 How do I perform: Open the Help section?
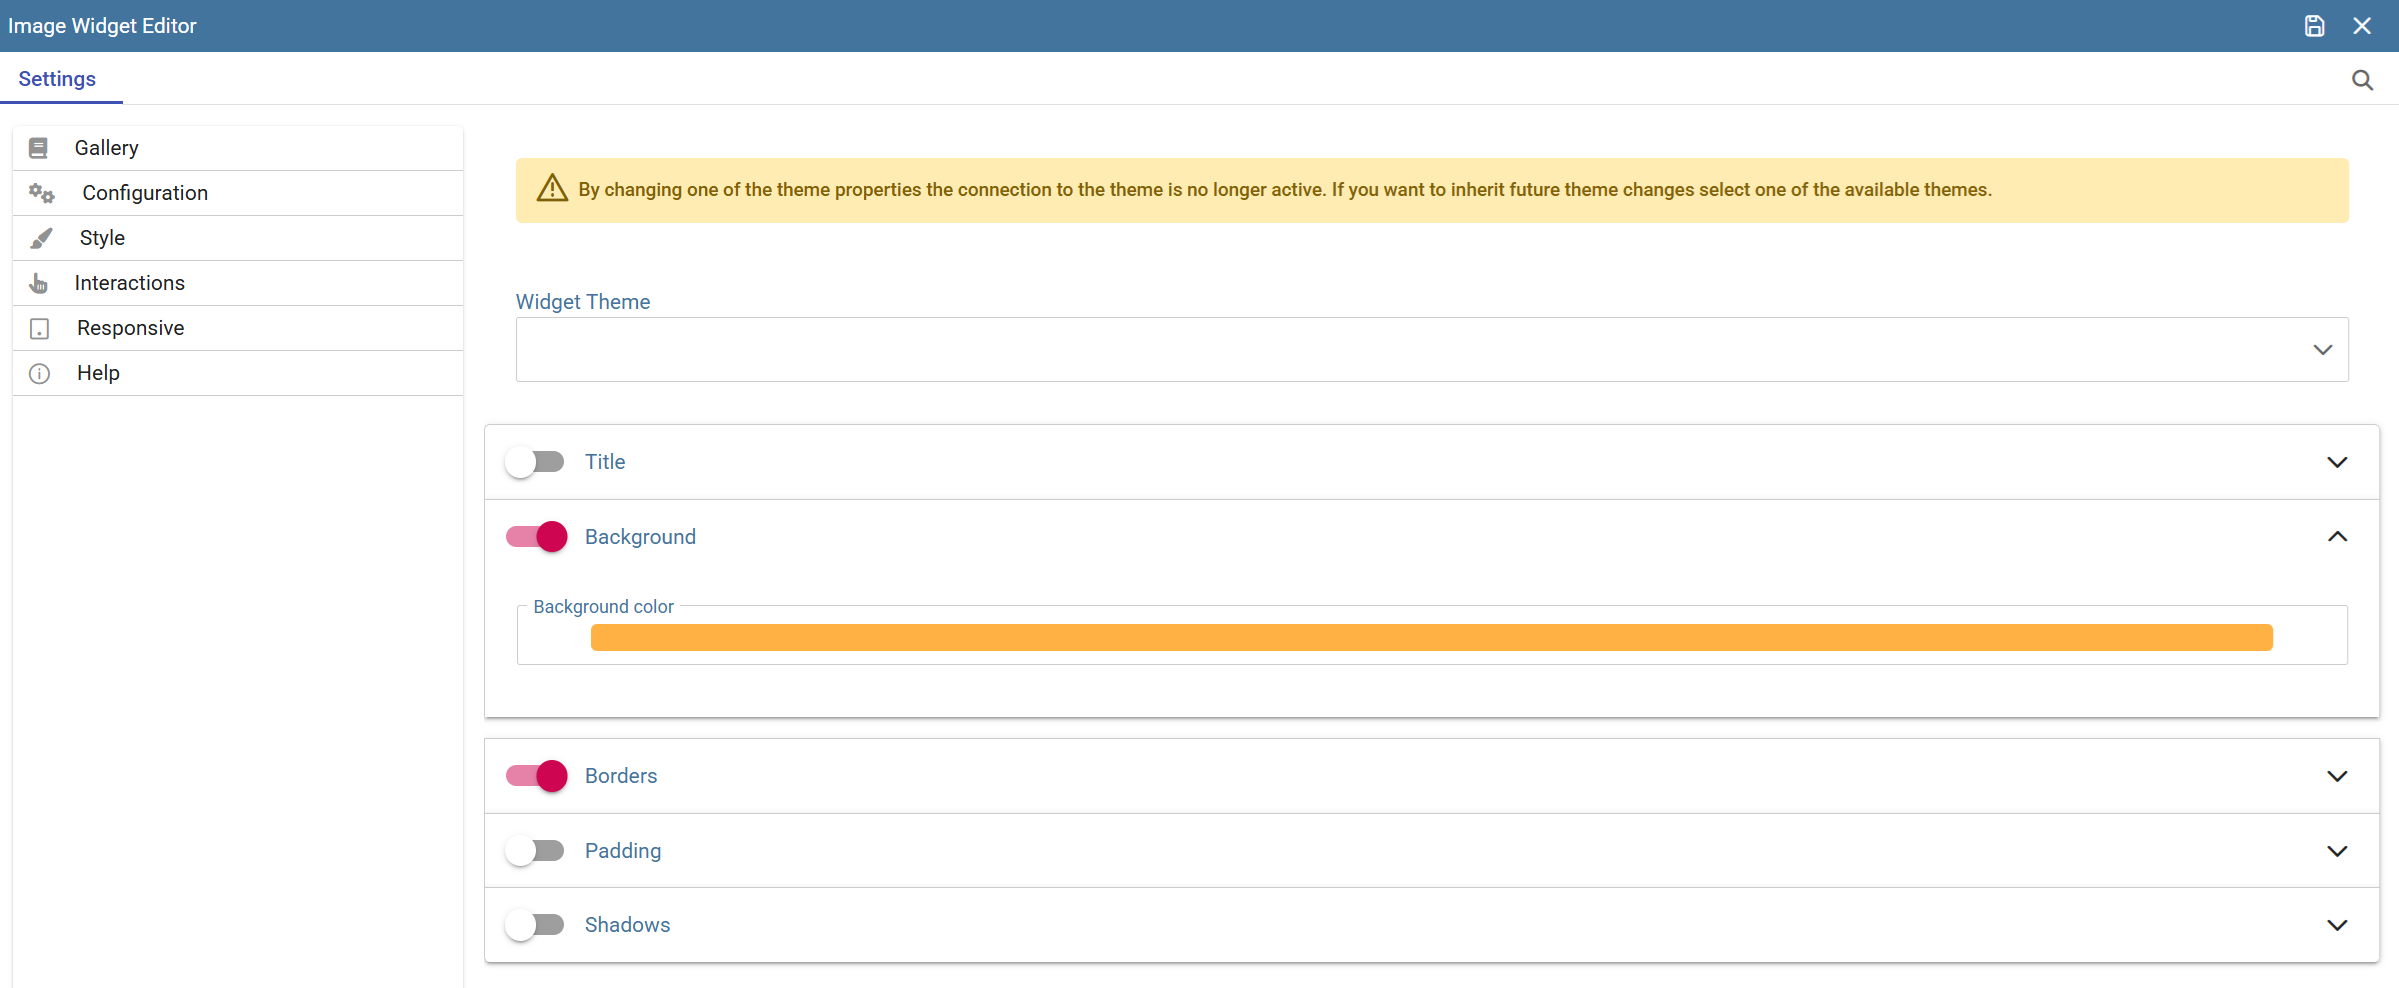click(x=238, y=373)
